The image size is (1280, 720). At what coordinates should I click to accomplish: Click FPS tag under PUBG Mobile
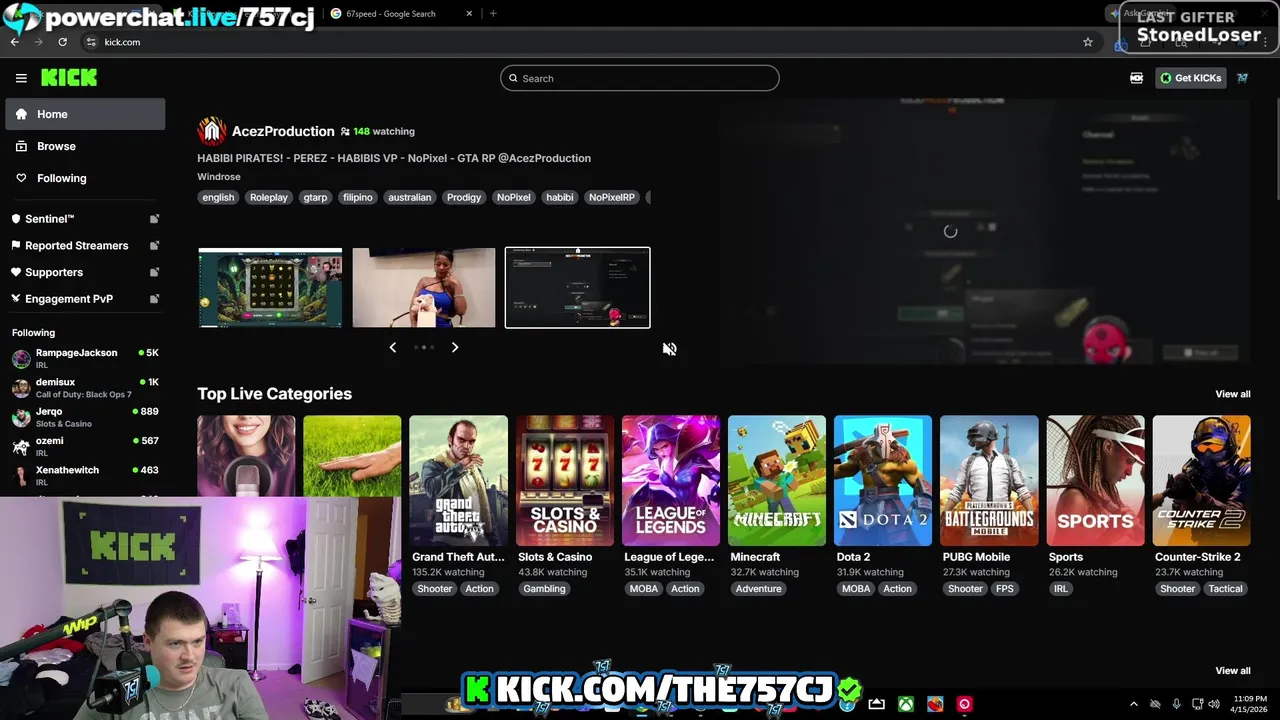(1005, 589)
